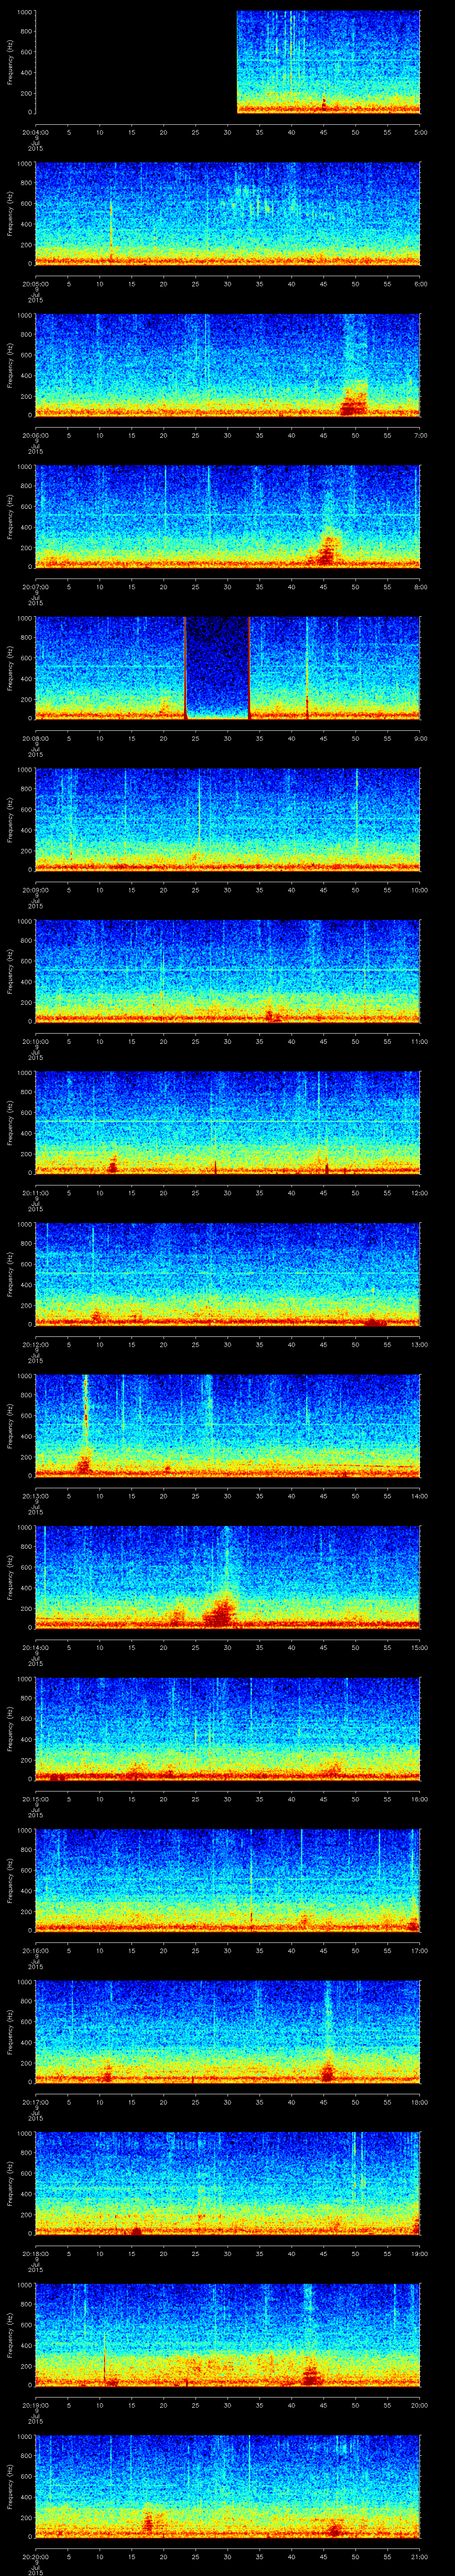
Task: Click the small red burst in the 20:11:00 spectrogram
Action: pyautogui.click(x=113, y=1163)
